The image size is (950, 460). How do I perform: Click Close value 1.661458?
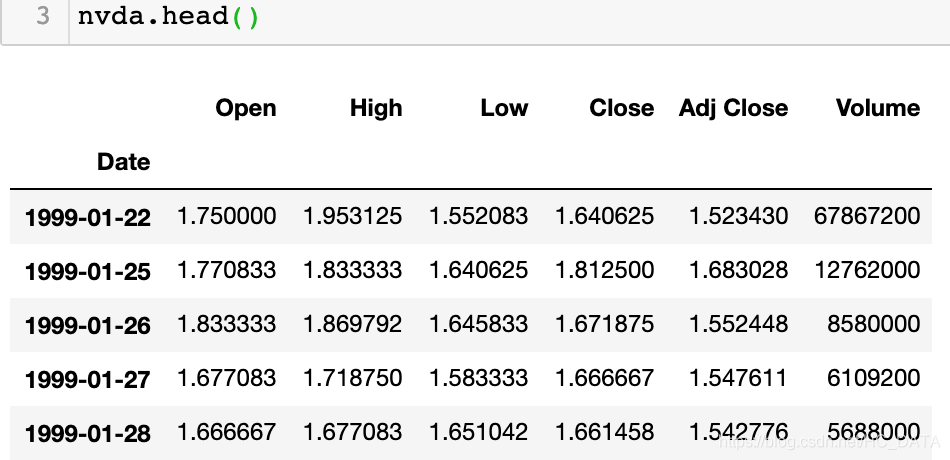click(x=605, y=432)
